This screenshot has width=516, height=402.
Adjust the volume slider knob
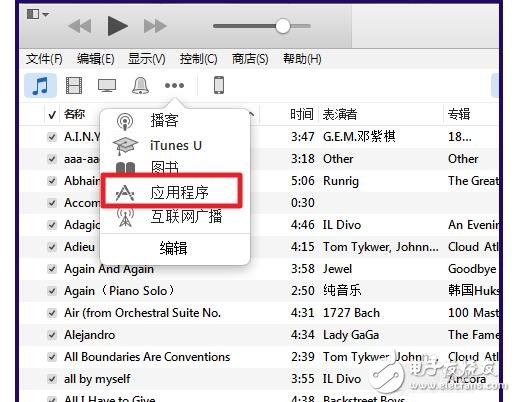[283, 26]
